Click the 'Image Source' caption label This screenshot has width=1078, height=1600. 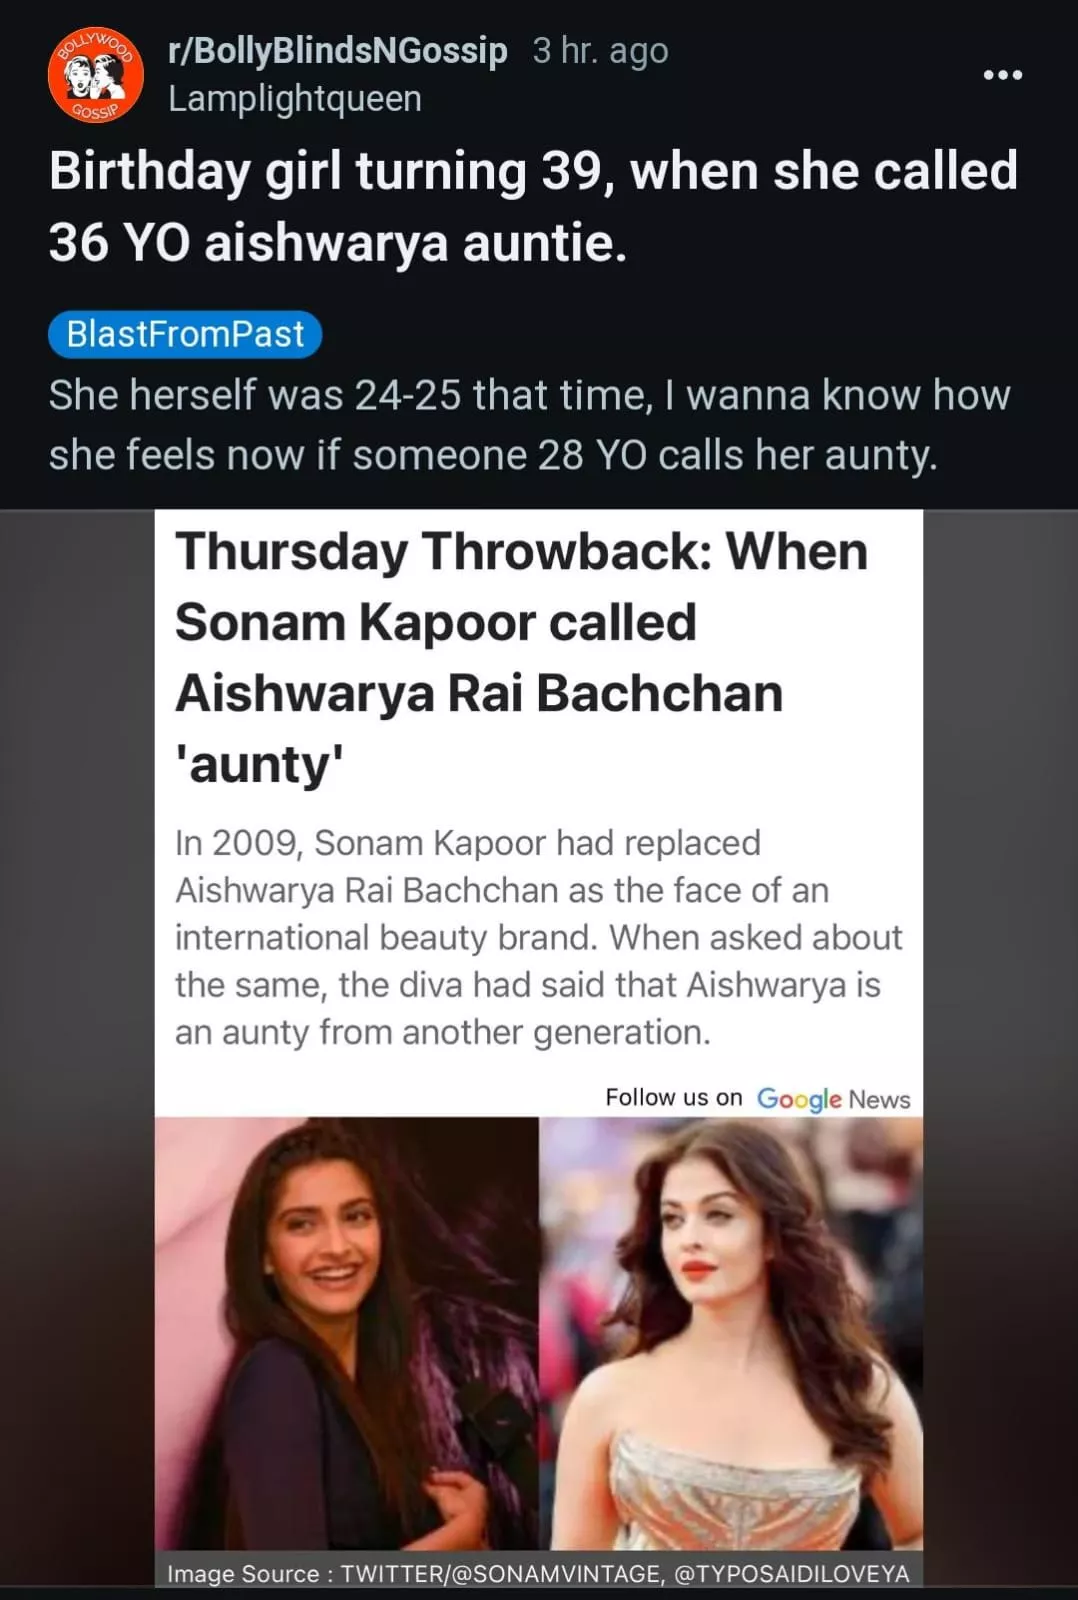(x=243, y=1573)
